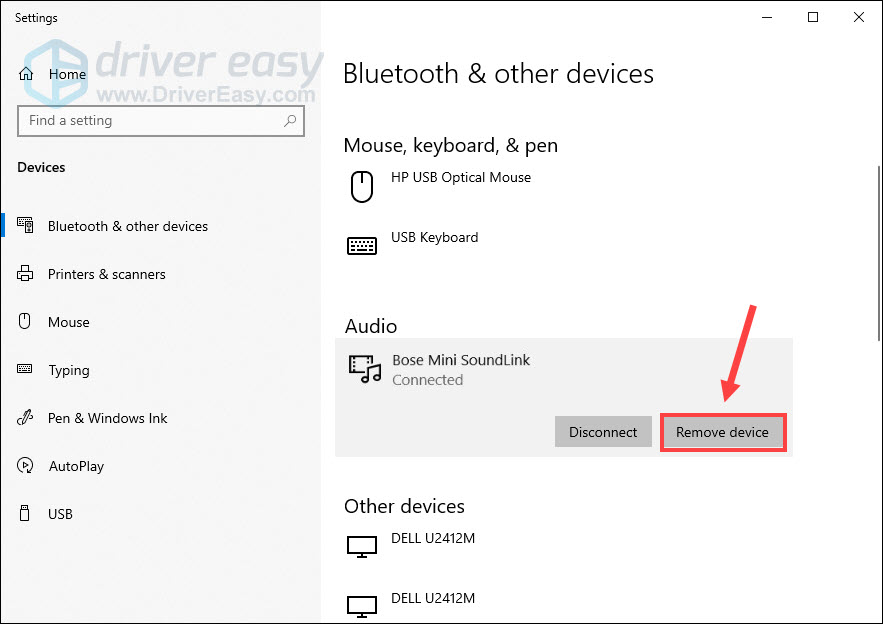Click the USB drive icon in sidebar
Viewport: 883px width, 624px height.
pos(26,514)
